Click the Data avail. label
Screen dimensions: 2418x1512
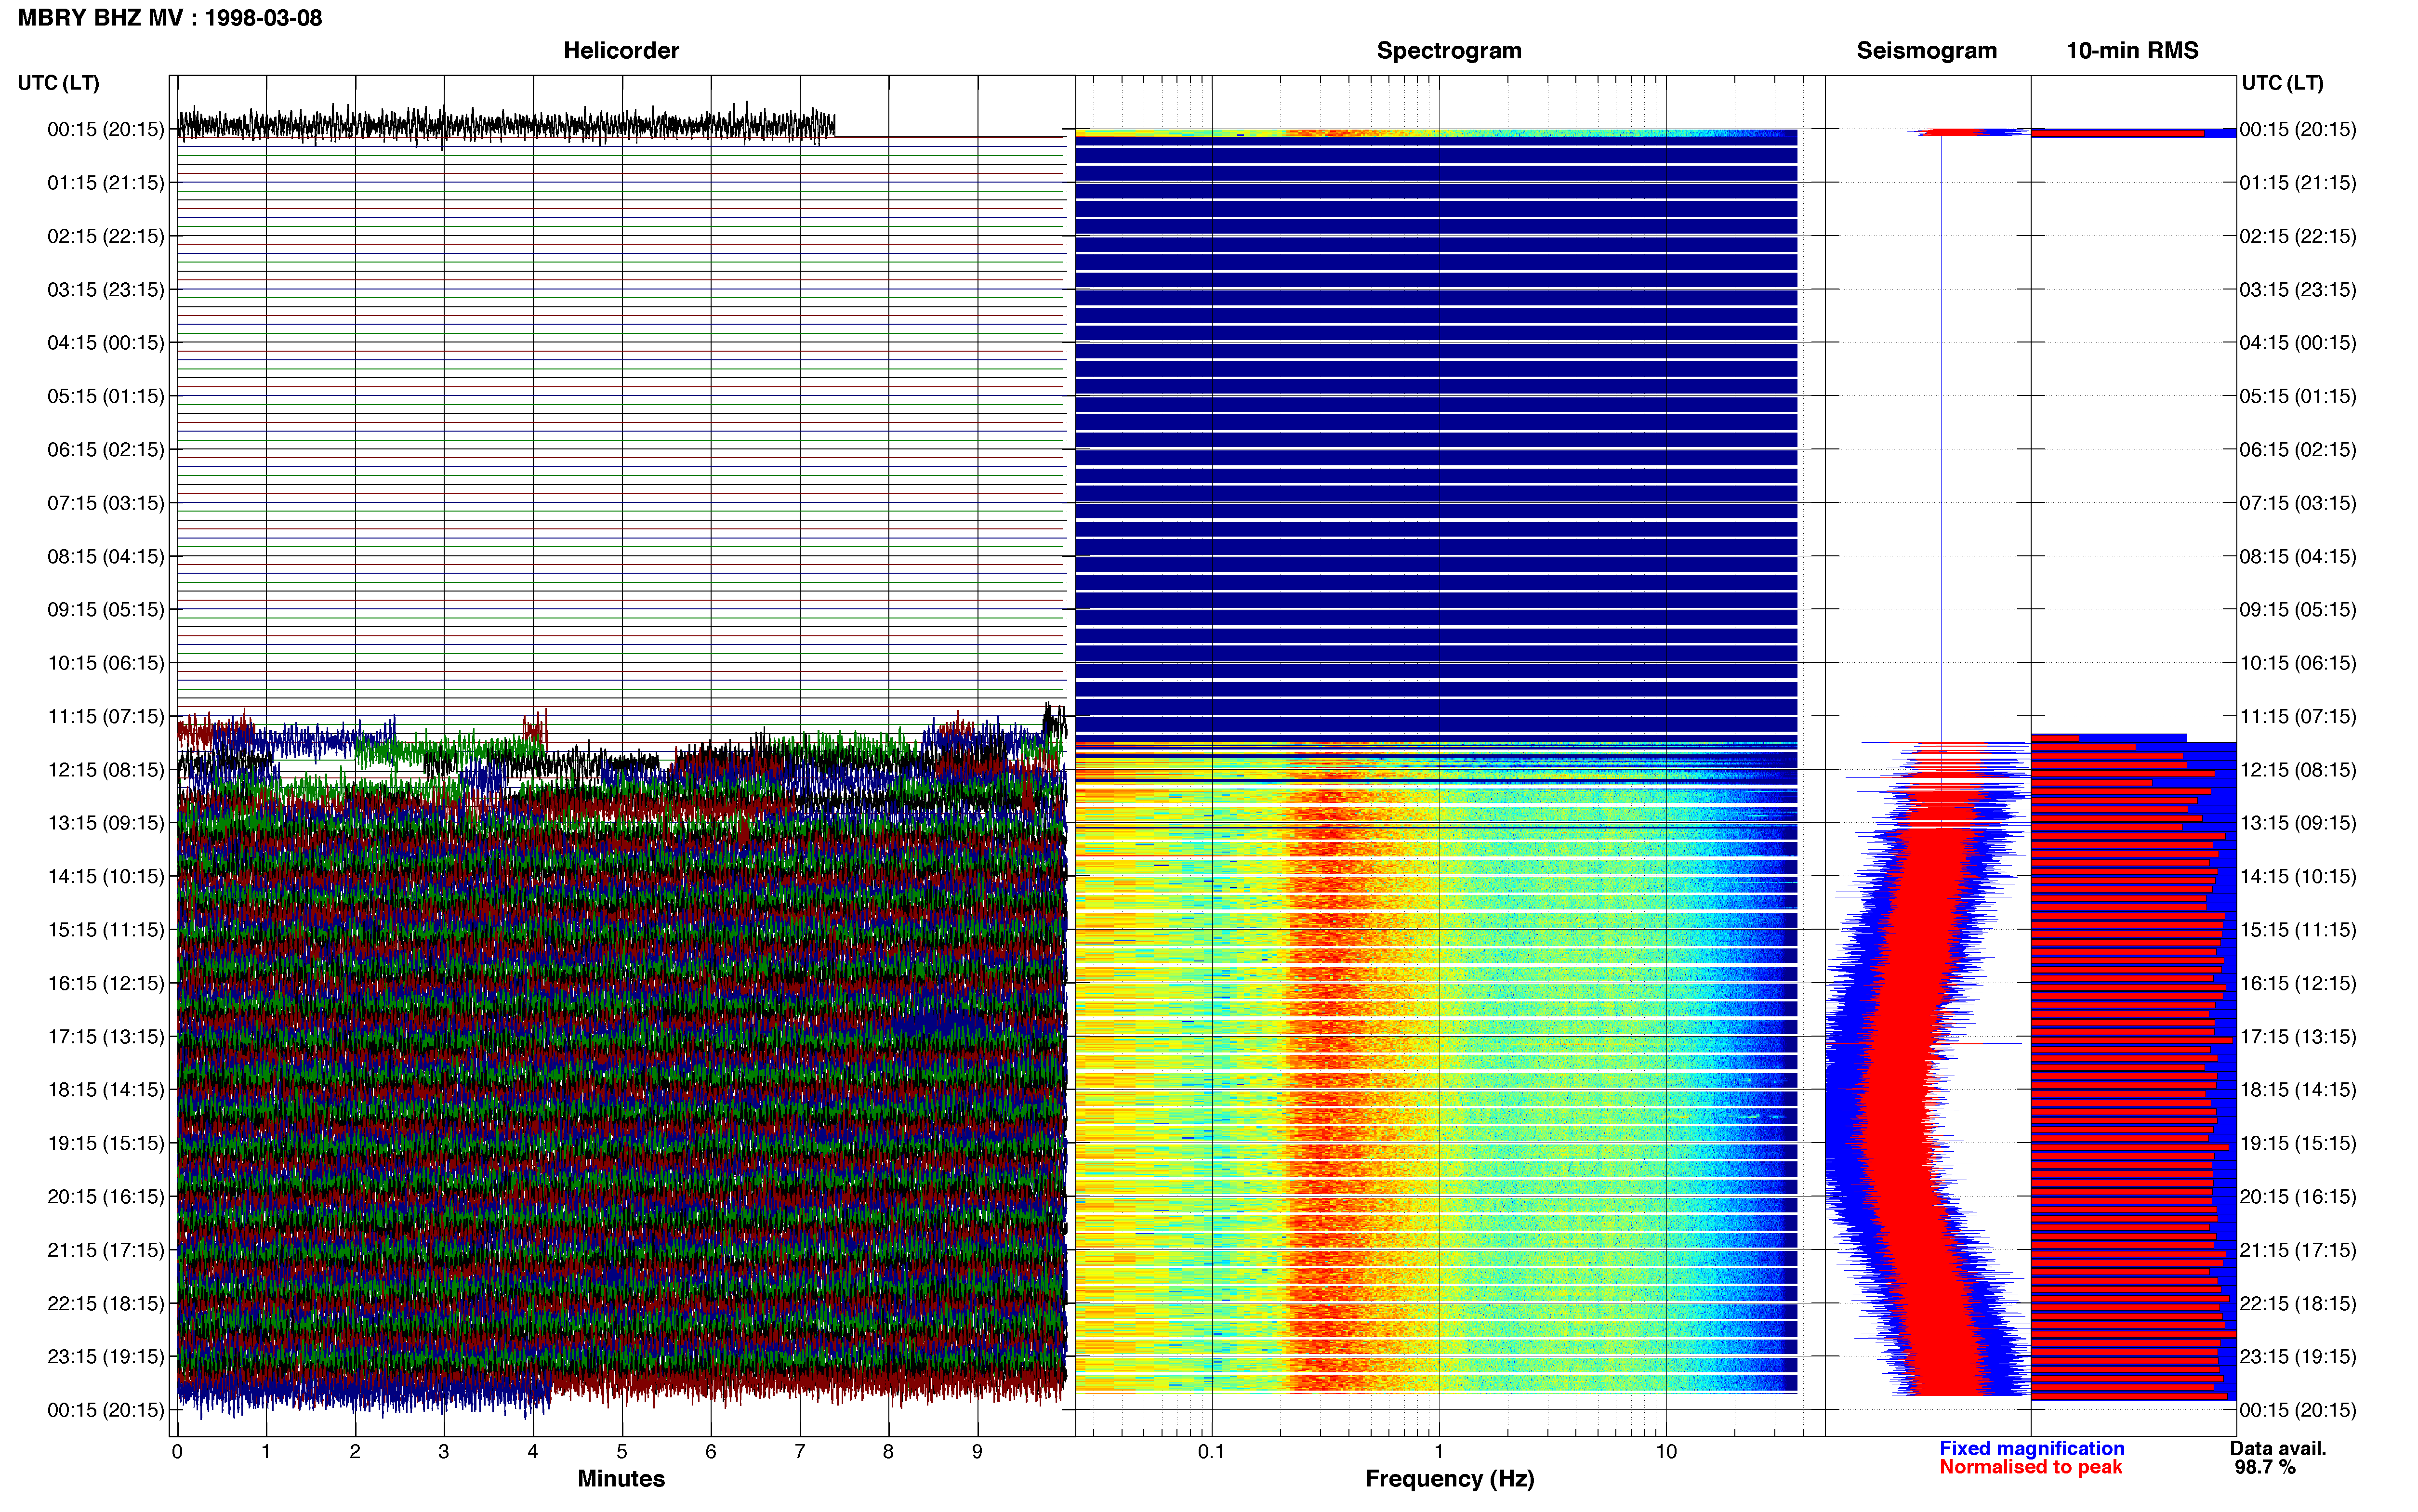(2278, 1448)
